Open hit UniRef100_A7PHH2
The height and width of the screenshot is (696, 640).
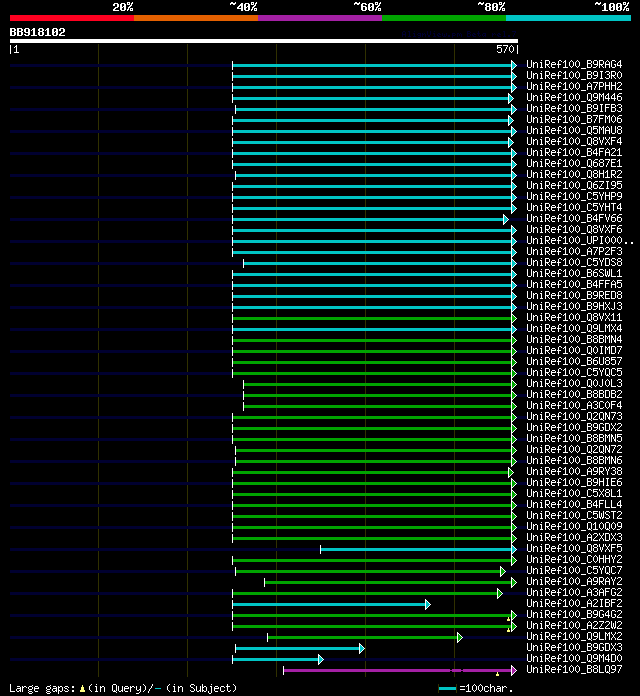point(574,87)
